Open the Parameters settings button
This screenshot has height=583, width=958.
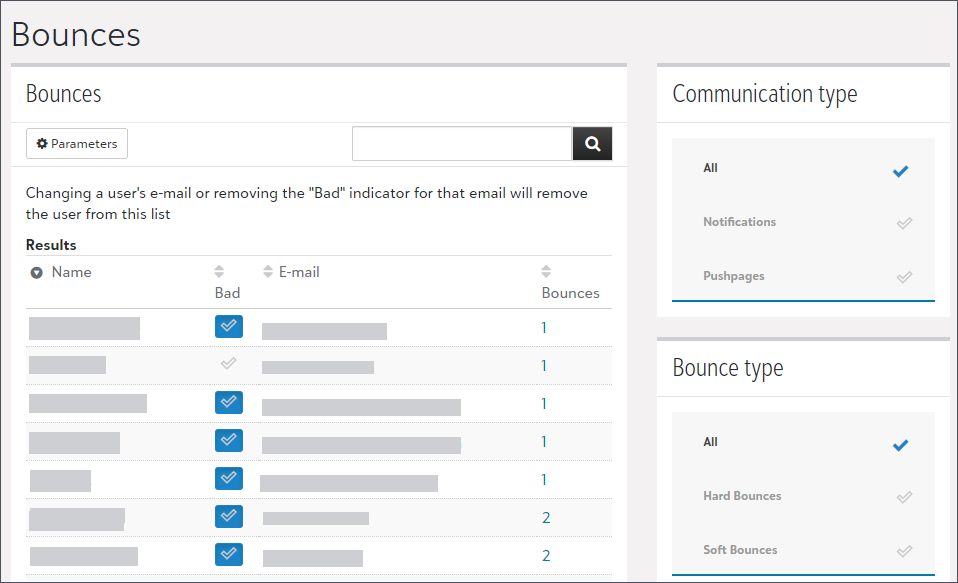click(77, 144)
